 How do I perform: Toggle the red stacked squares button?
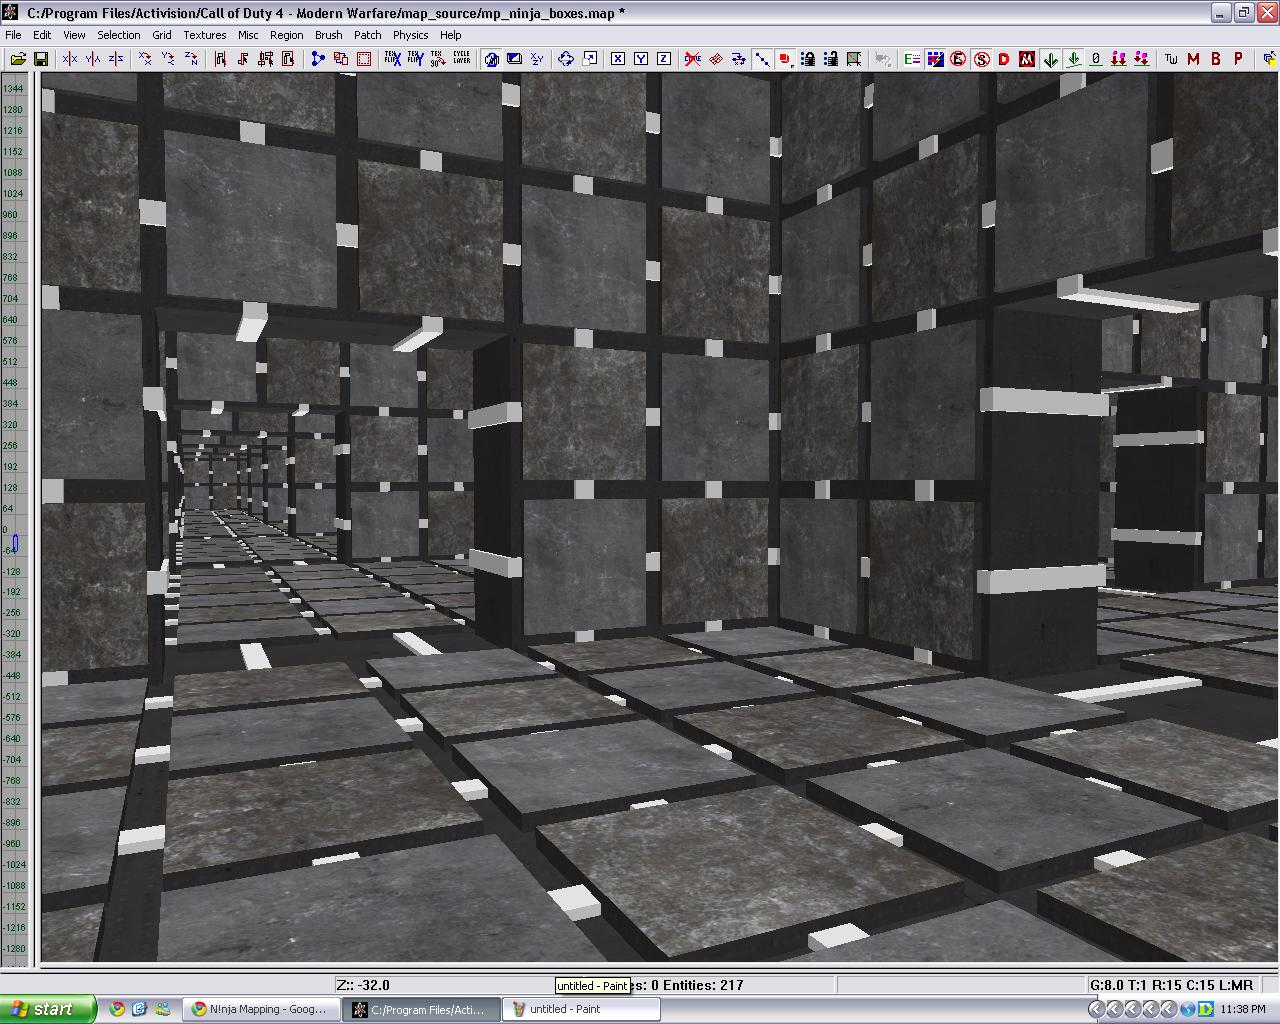point(785,59)
